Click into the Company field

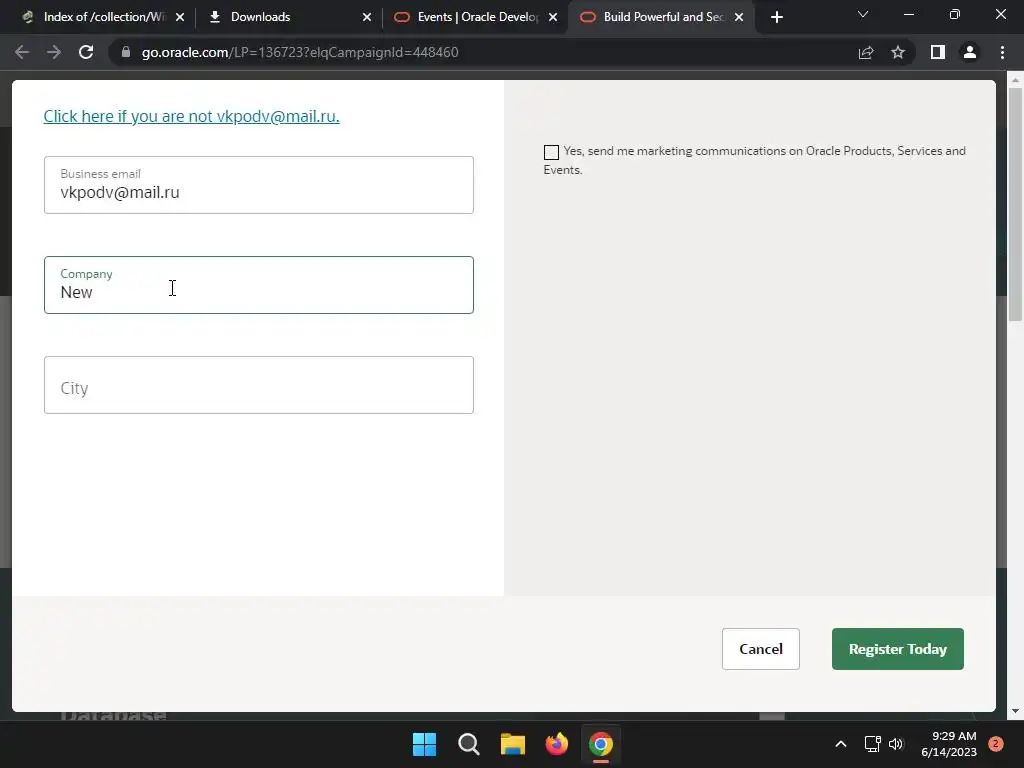coord(259,285)
